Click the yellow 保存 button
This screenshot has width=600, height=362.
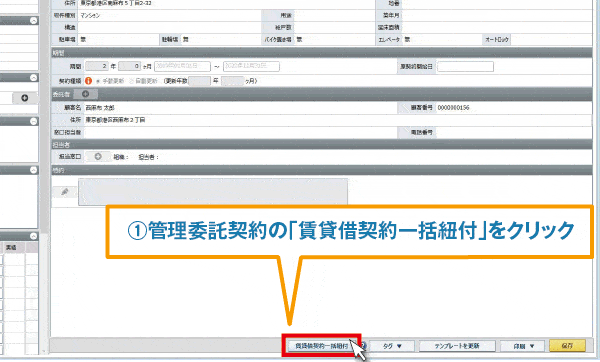coord(567,346)
